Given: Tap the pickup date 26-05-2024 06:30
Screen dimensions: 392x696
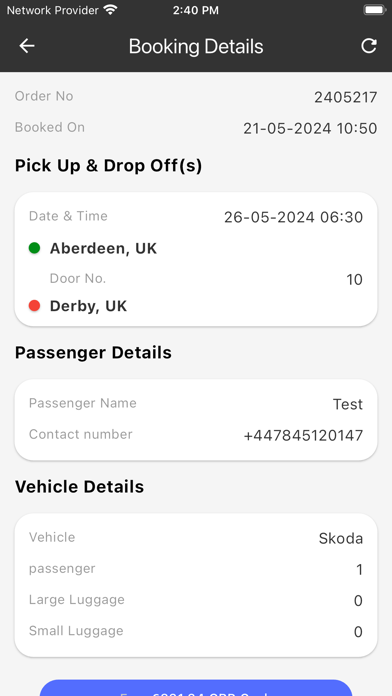Looking at the screenshot, I should click(x=293, y=217).
